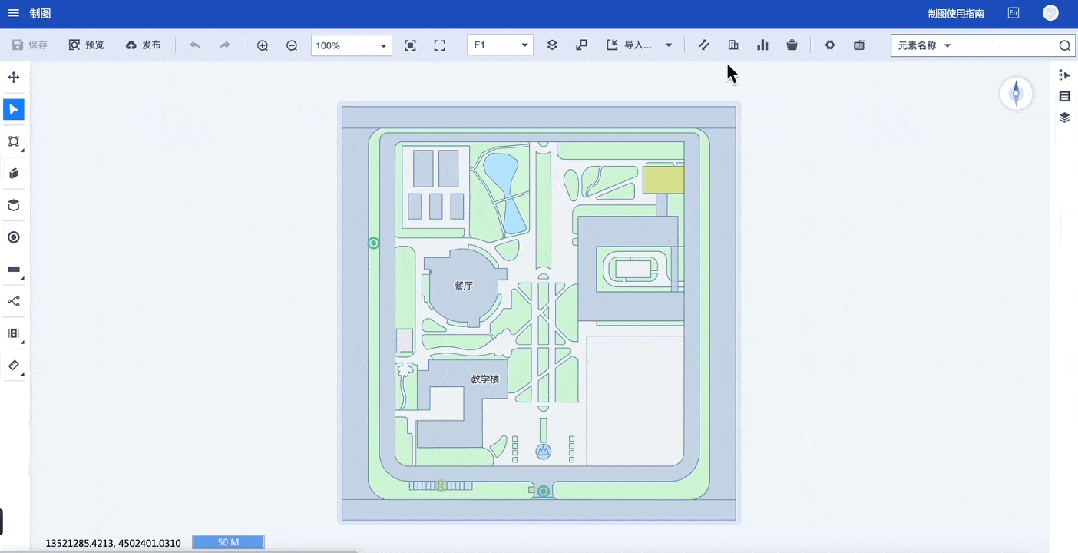1078x553 pixels.
Task: Click the 发布 publish button
Action: tap(143, 46)
